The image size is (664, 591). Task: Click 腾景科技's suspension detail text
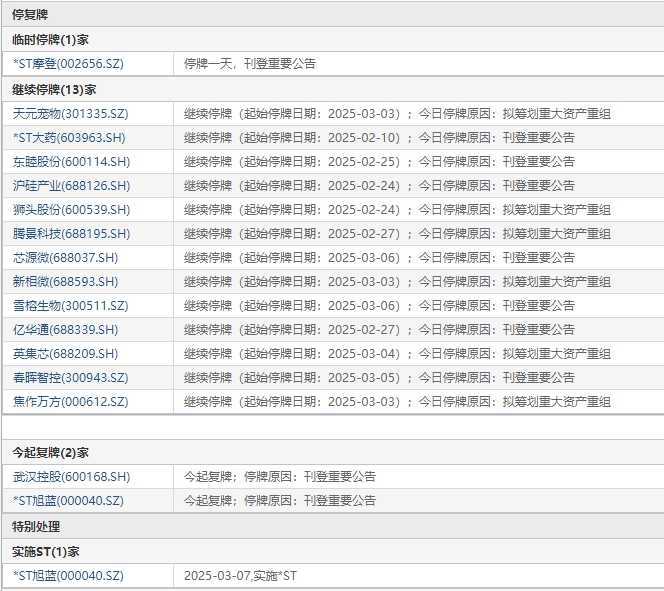[x=397, y=234]
